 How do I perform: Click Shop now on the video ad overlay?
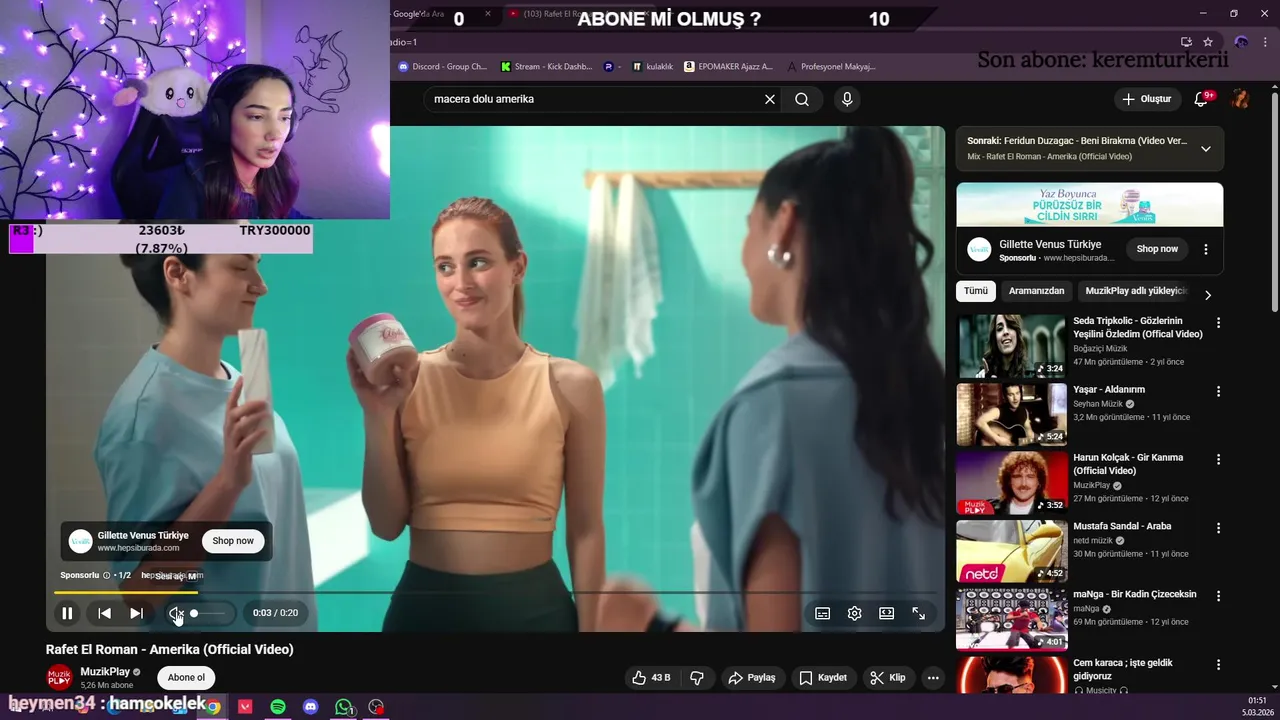pos(233,541)
